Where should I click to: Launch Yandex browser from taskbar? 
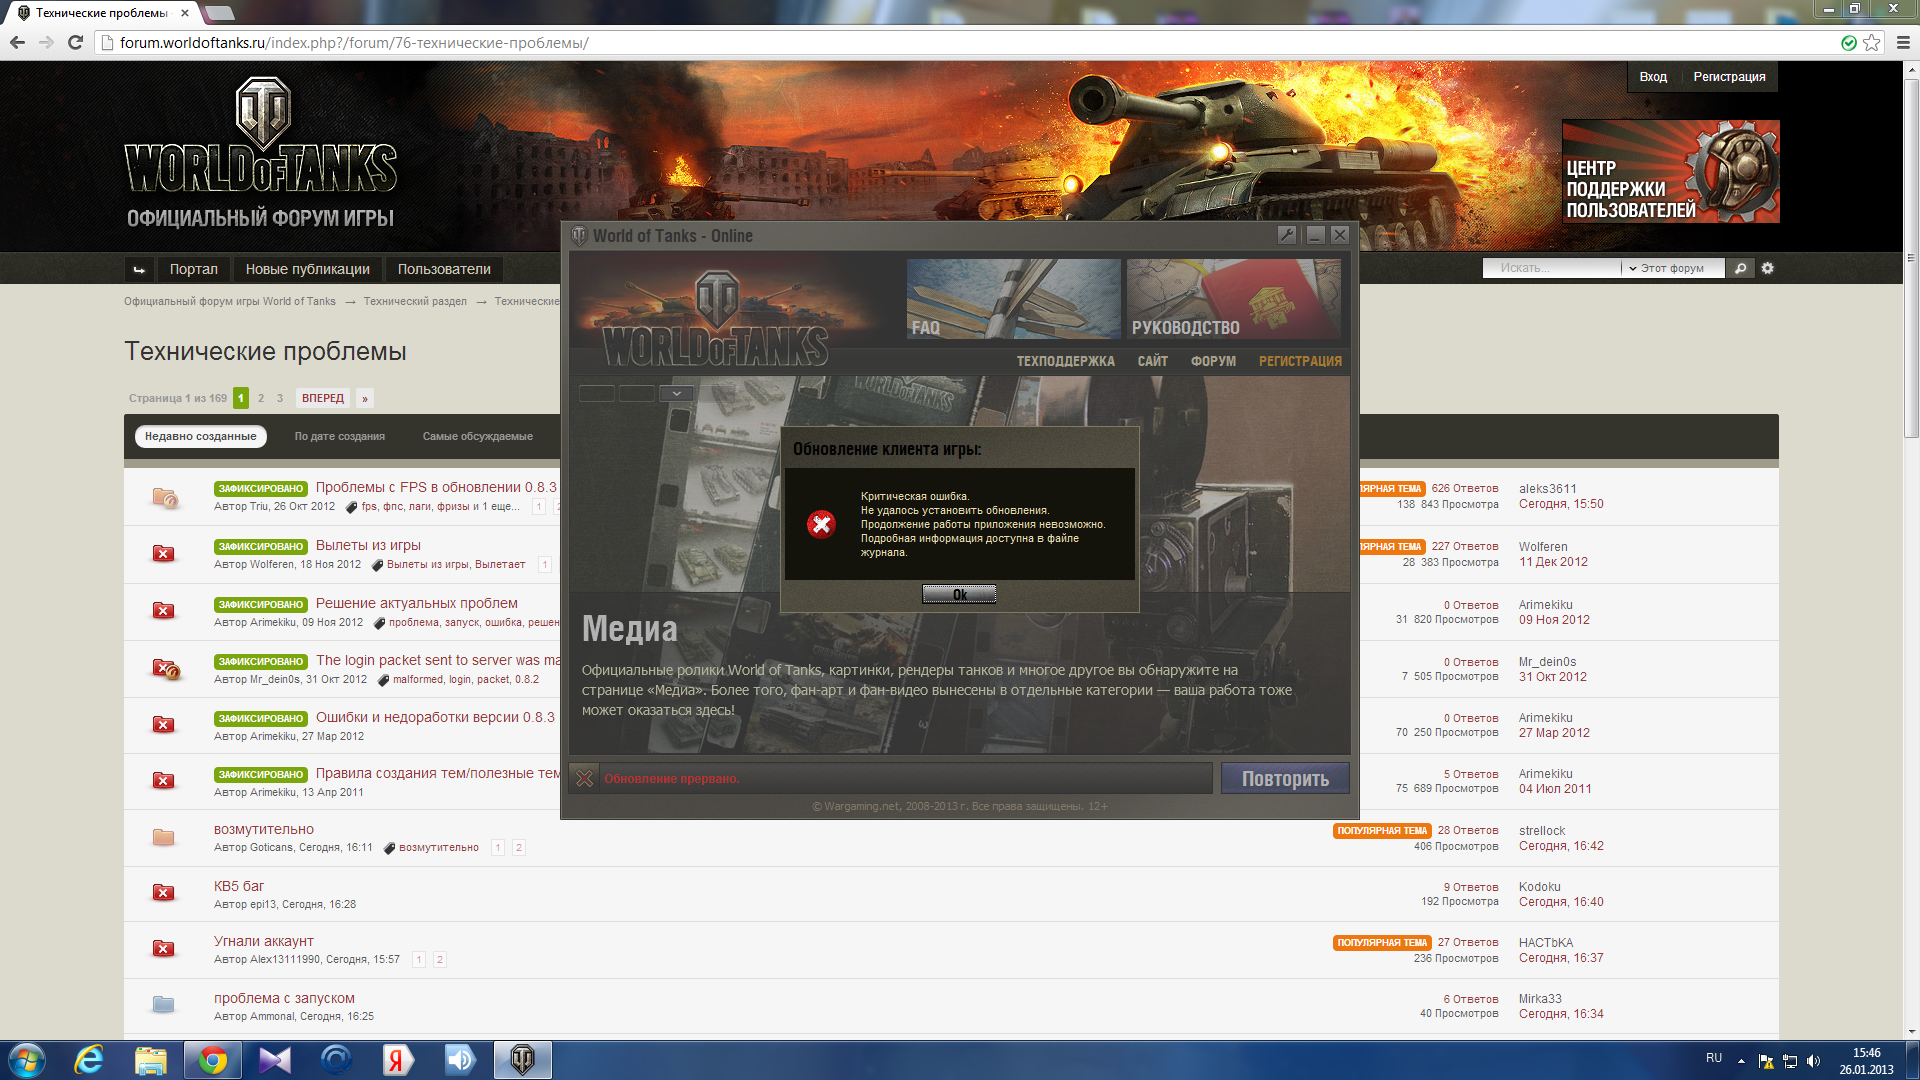coord(397,1060)
